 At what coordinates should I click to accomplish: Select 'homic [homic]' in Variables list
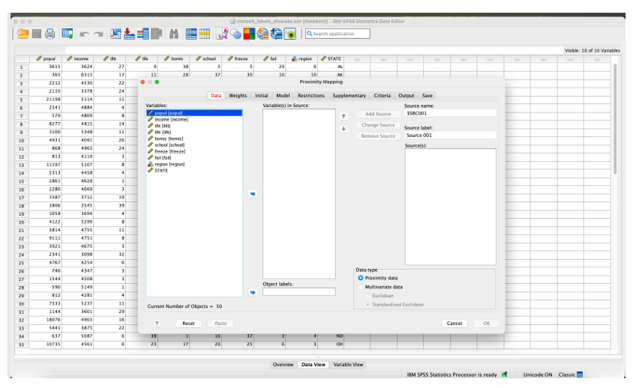coord(194,139)
